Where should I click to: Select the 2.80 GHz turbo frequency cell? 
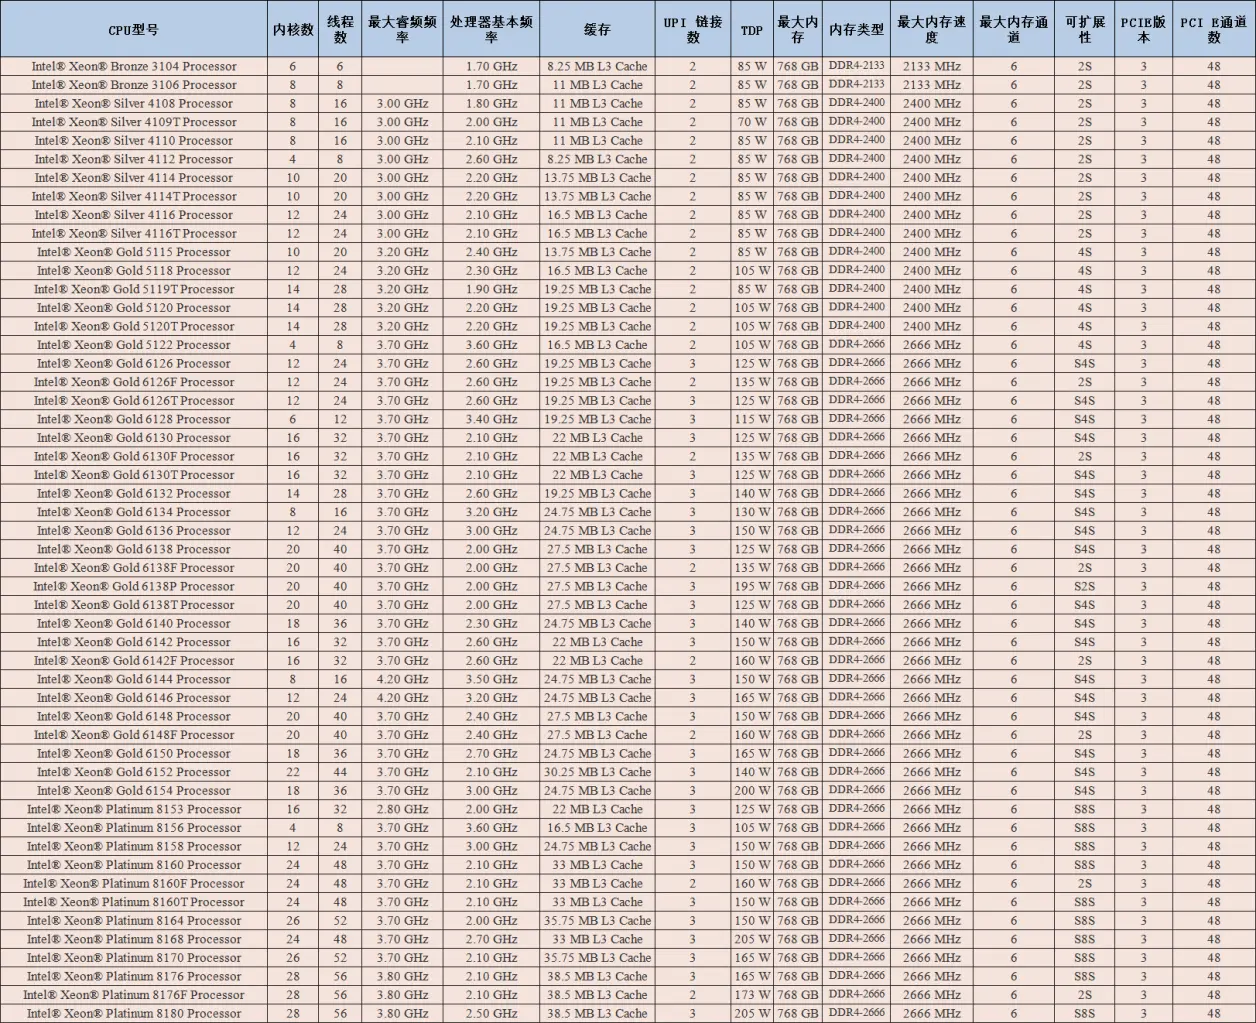tap(402, 810)
